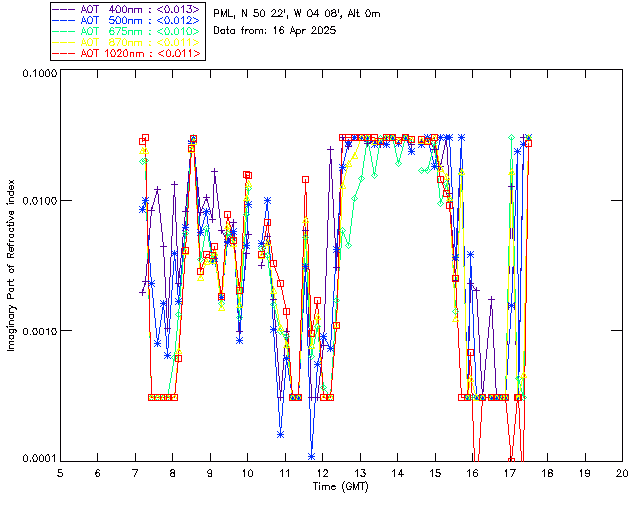Click the lowest blue asterisk near 0.0001

pos(311,456)
